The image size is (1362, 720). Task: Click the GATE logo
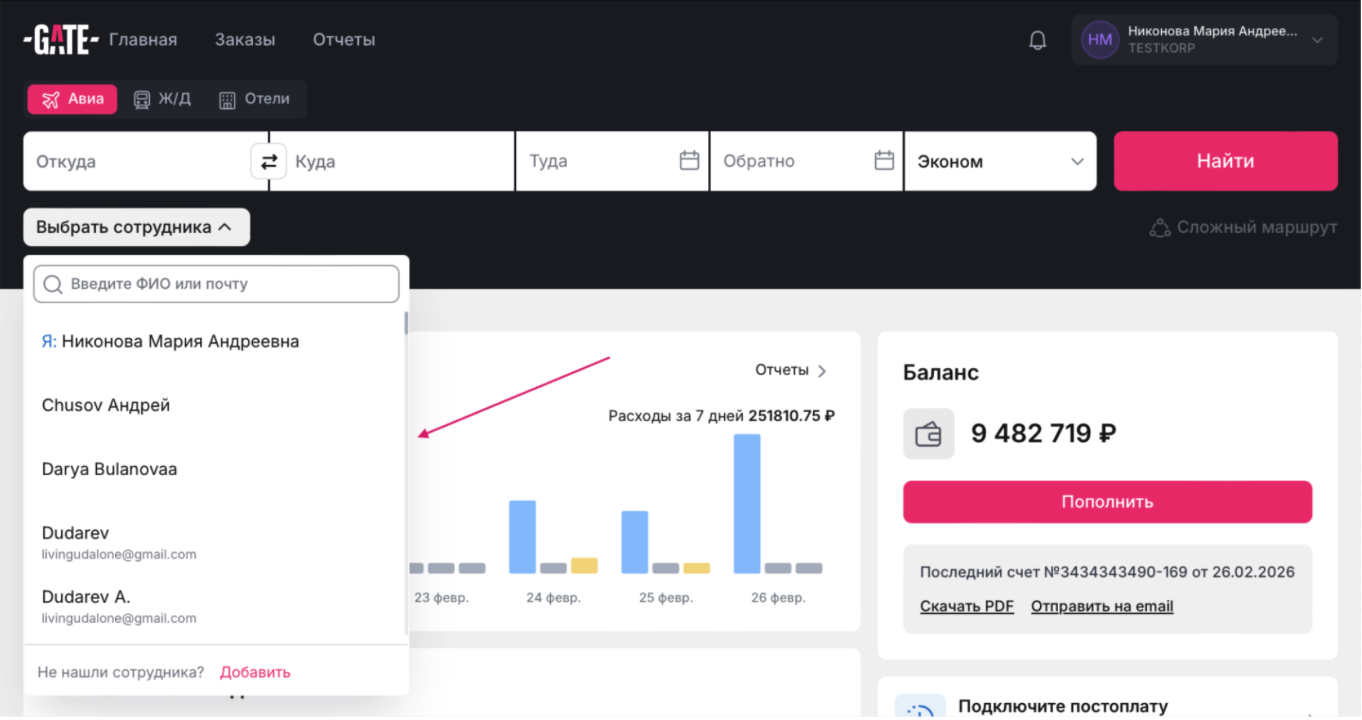(x=60, y=40)
